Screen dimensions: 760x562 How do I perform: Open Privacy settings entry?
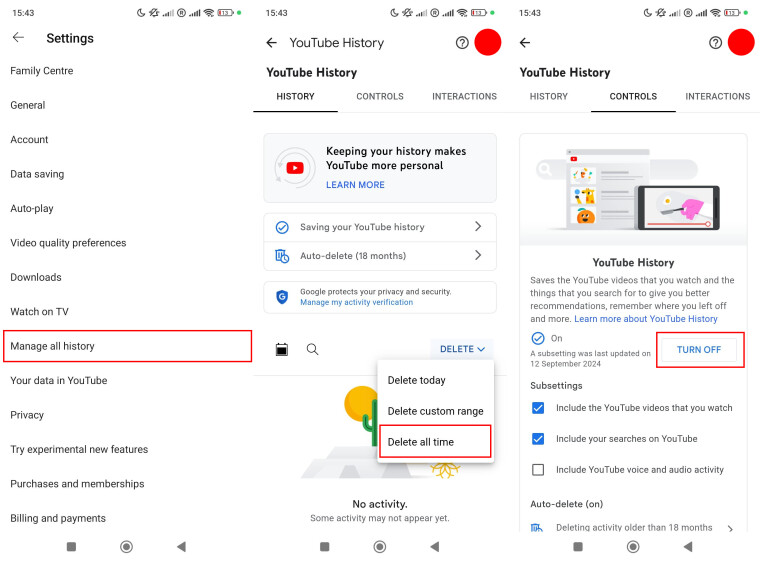126,415
